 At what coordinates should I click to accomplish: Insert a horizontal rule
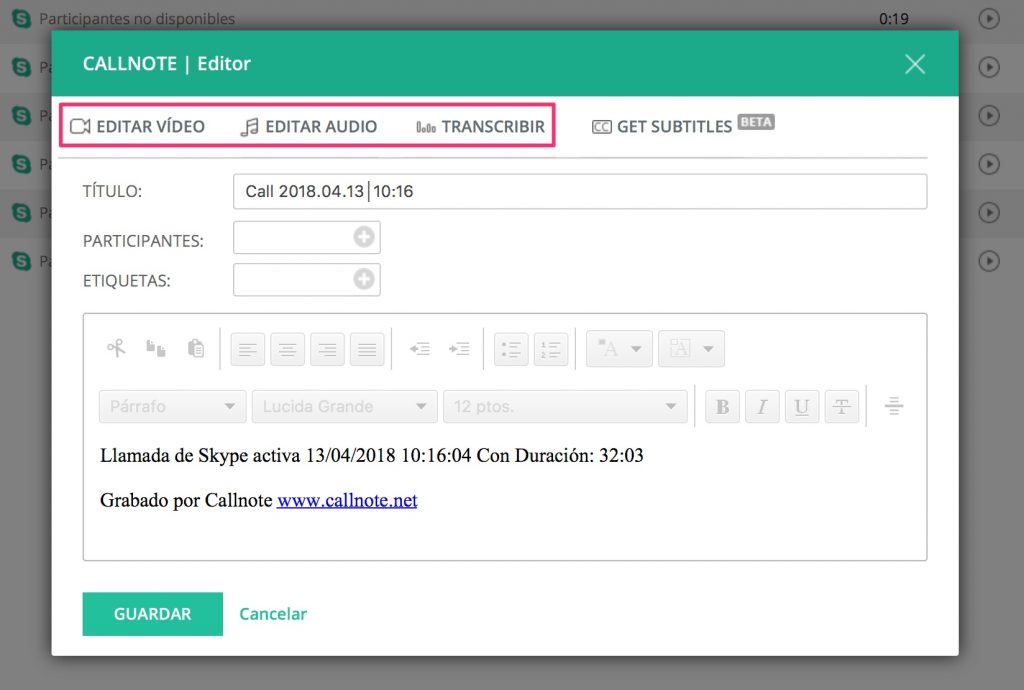[894, 406]
